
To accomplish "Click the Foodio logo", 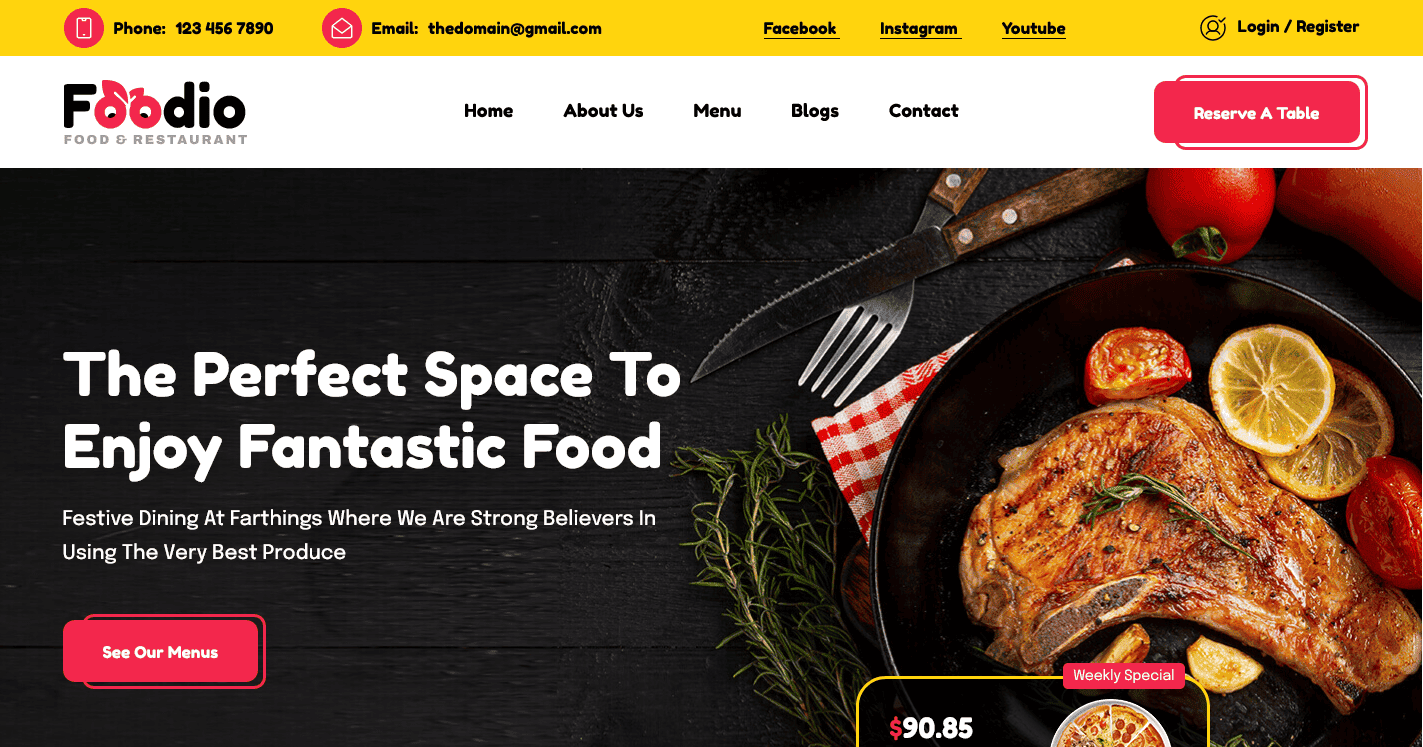I will pos(155,112).
